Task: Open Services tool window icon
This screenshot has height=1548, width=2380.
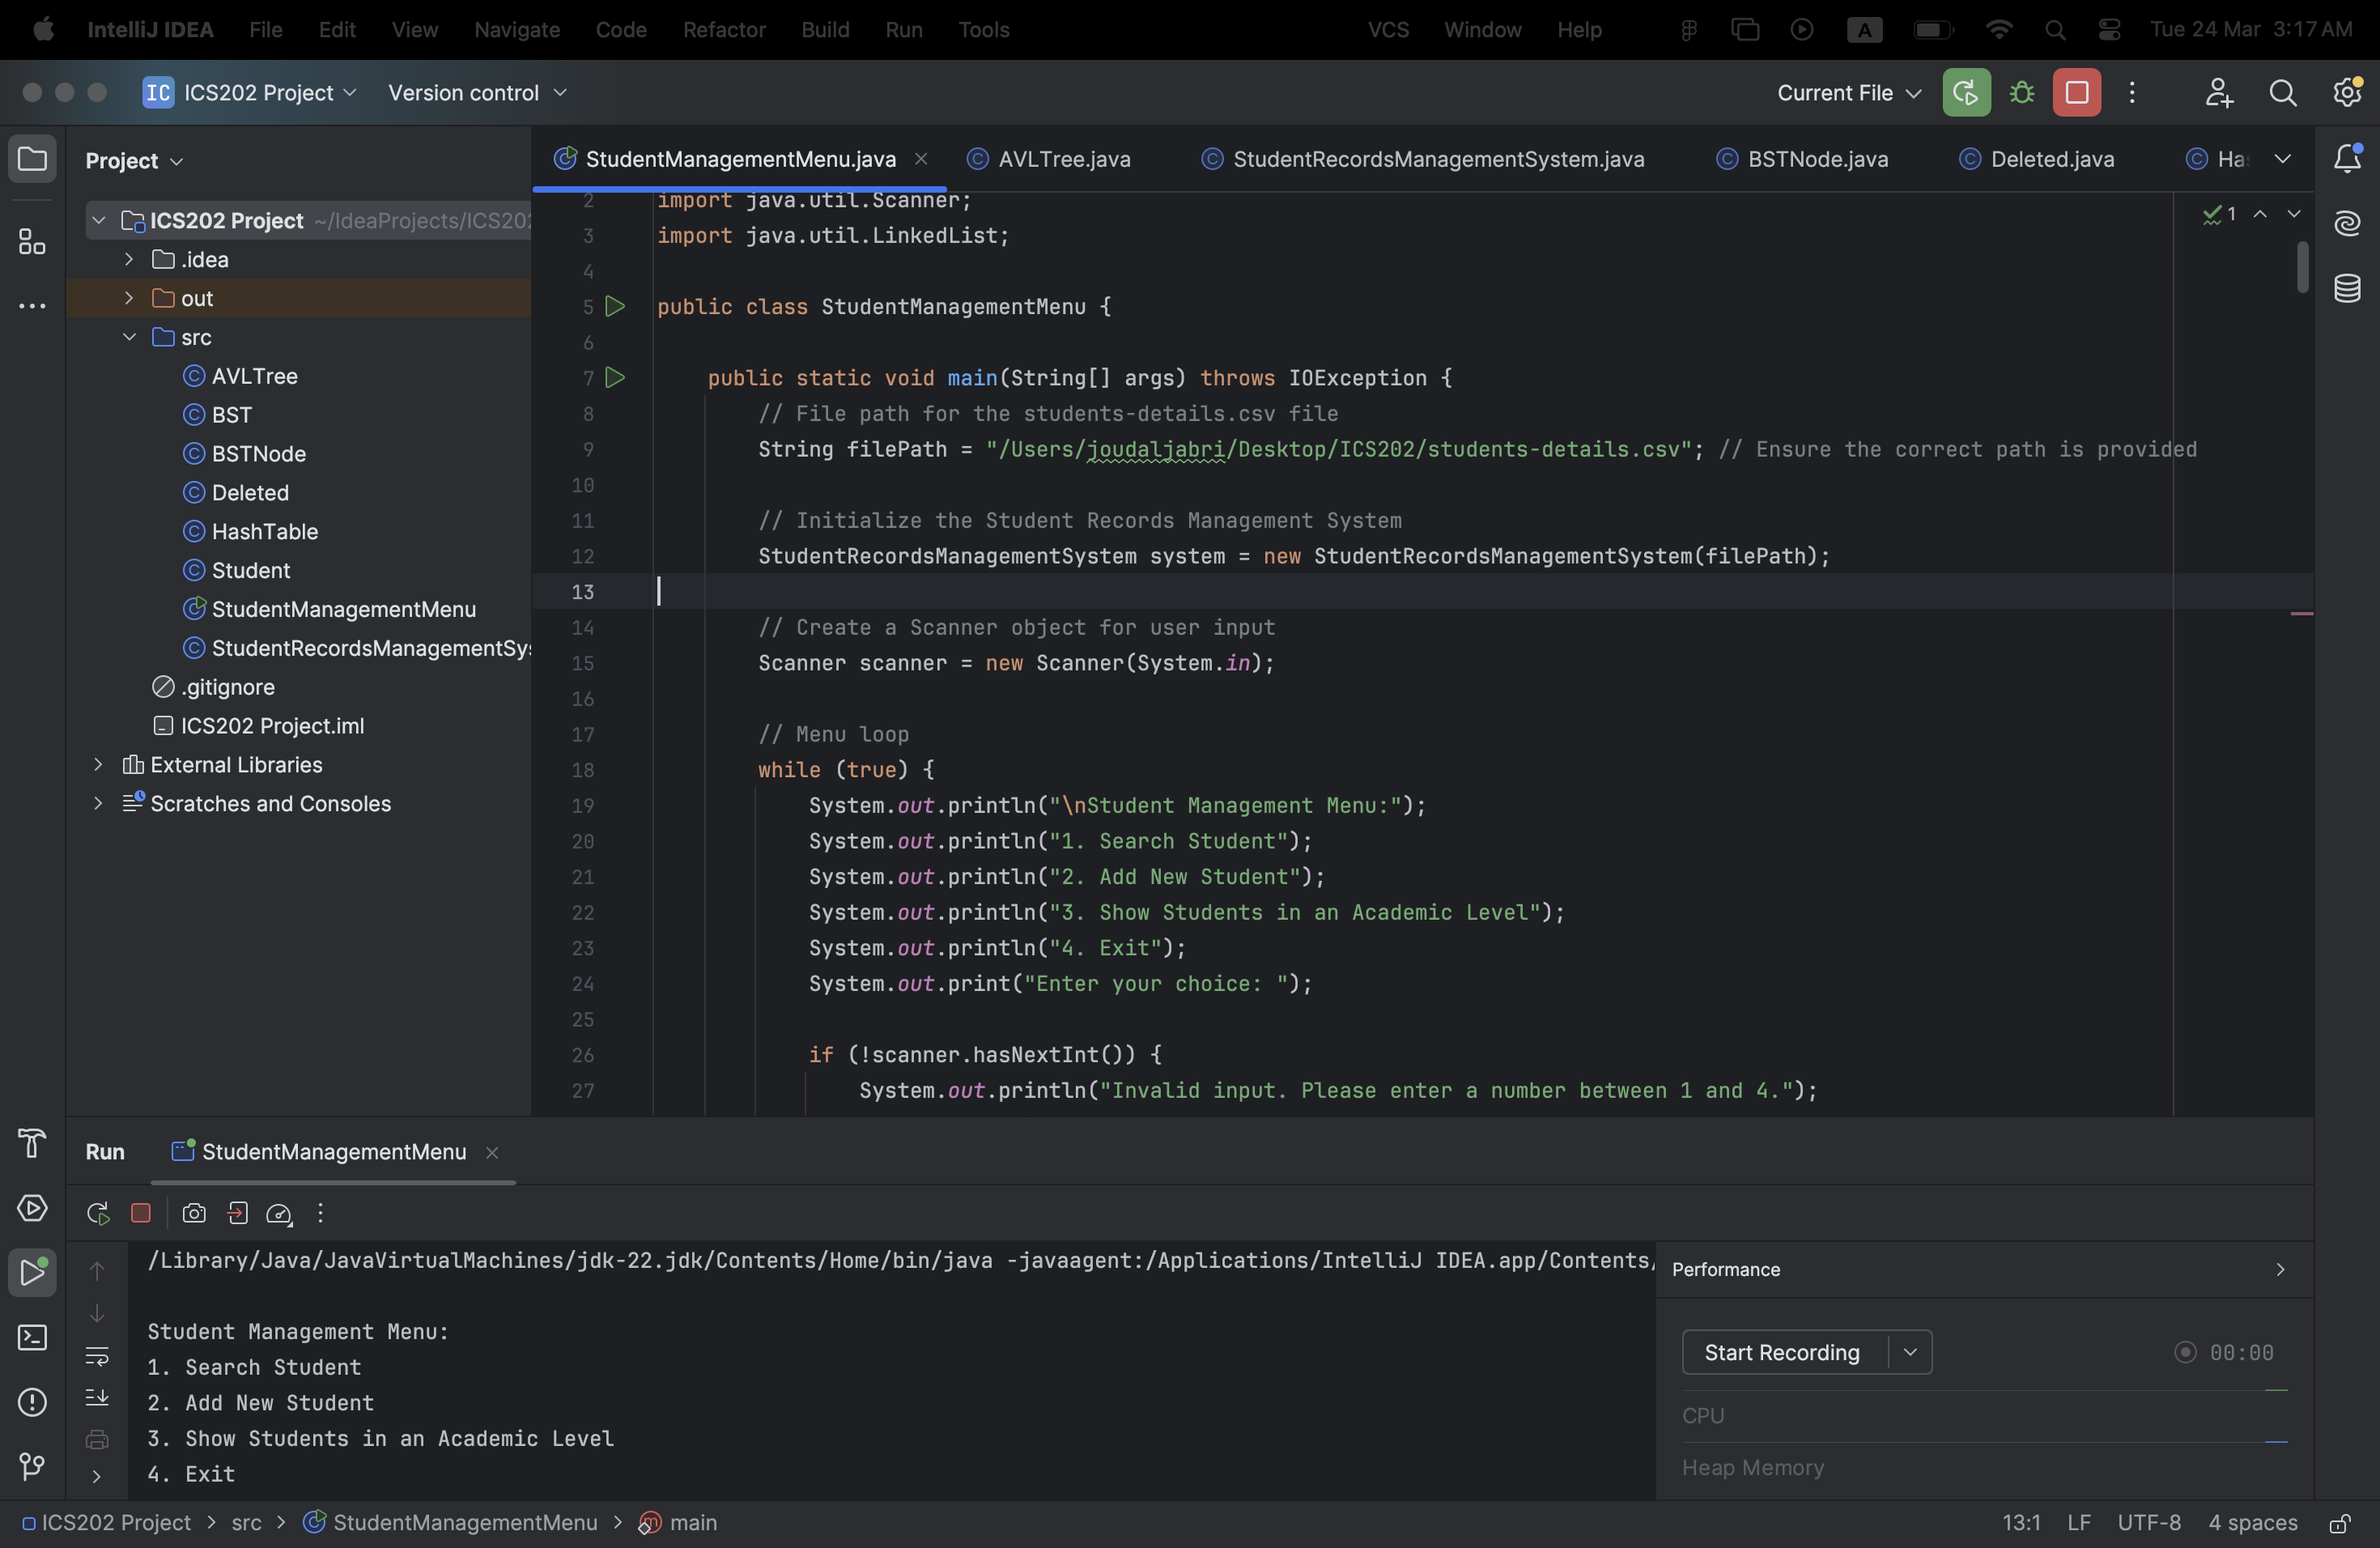Action: pos(32,1207)
